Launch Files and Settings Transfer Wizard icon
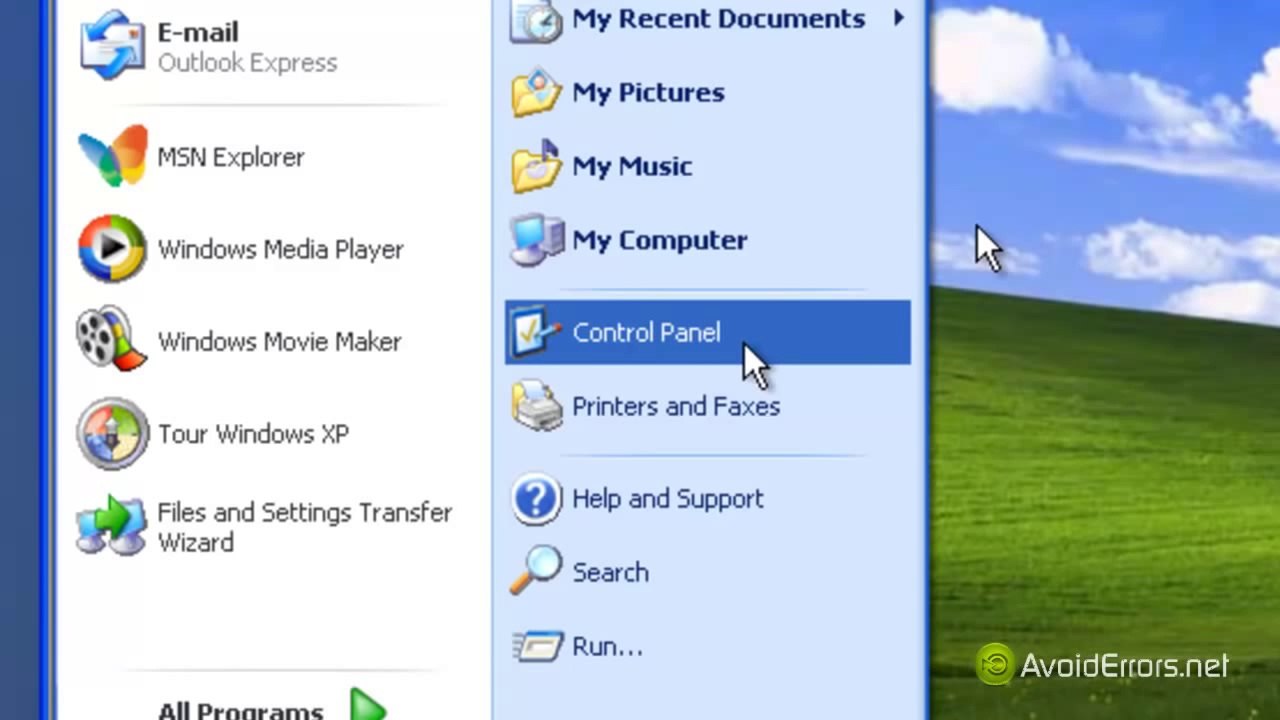Viewport: 1280px width, 720px height. (112, 526)
